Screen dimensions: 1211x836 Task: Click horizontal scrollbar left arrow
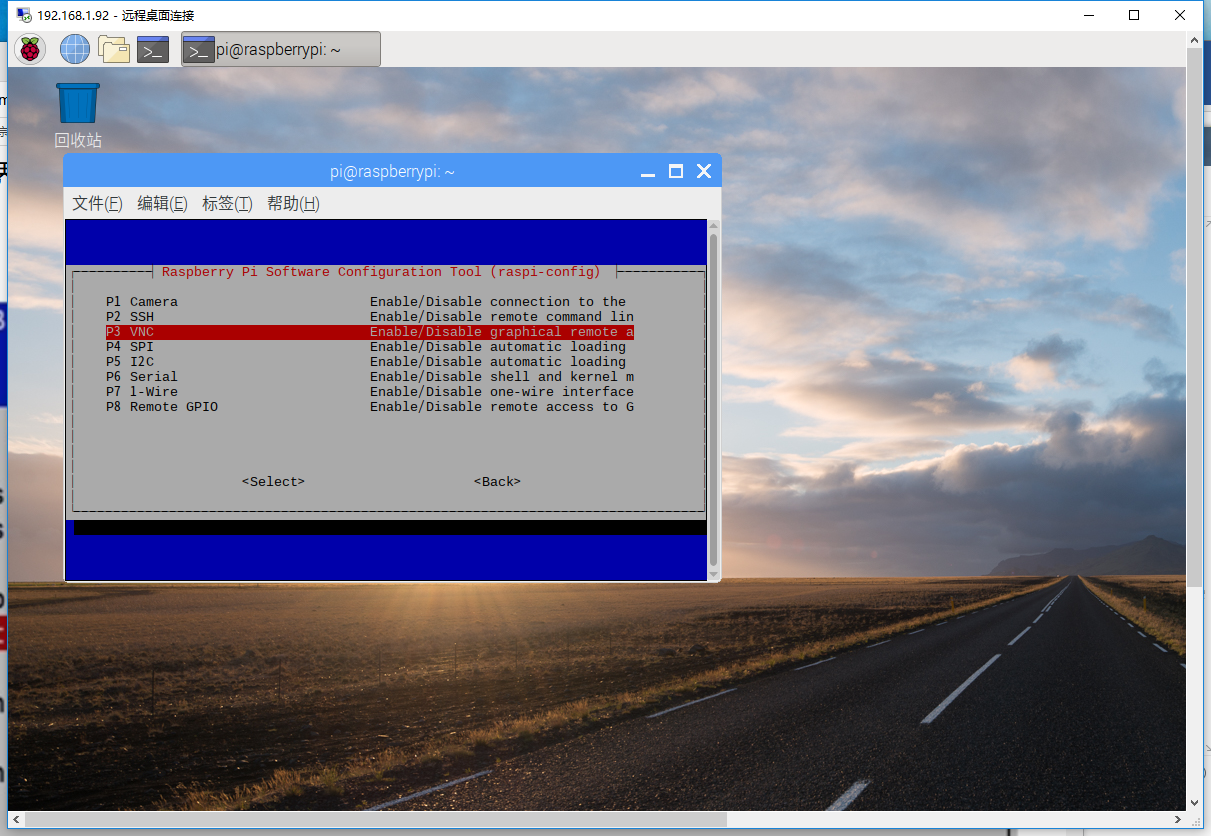click(x=16, y=819)
